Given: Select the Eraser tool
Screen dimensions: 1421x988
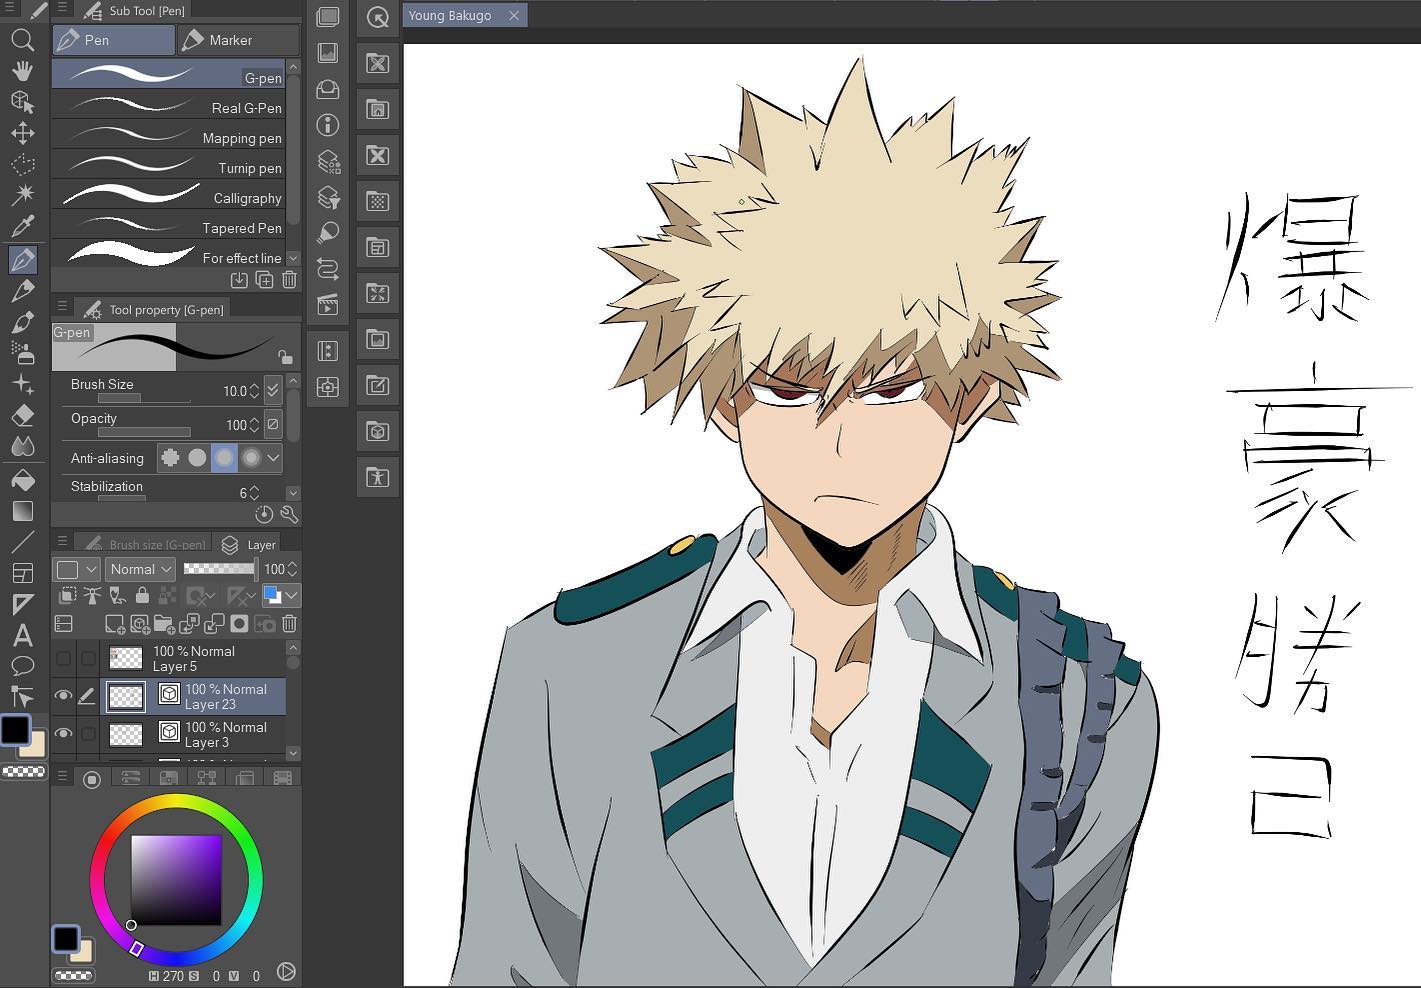Looking at the screenshot, I should (x=22, y=416).
